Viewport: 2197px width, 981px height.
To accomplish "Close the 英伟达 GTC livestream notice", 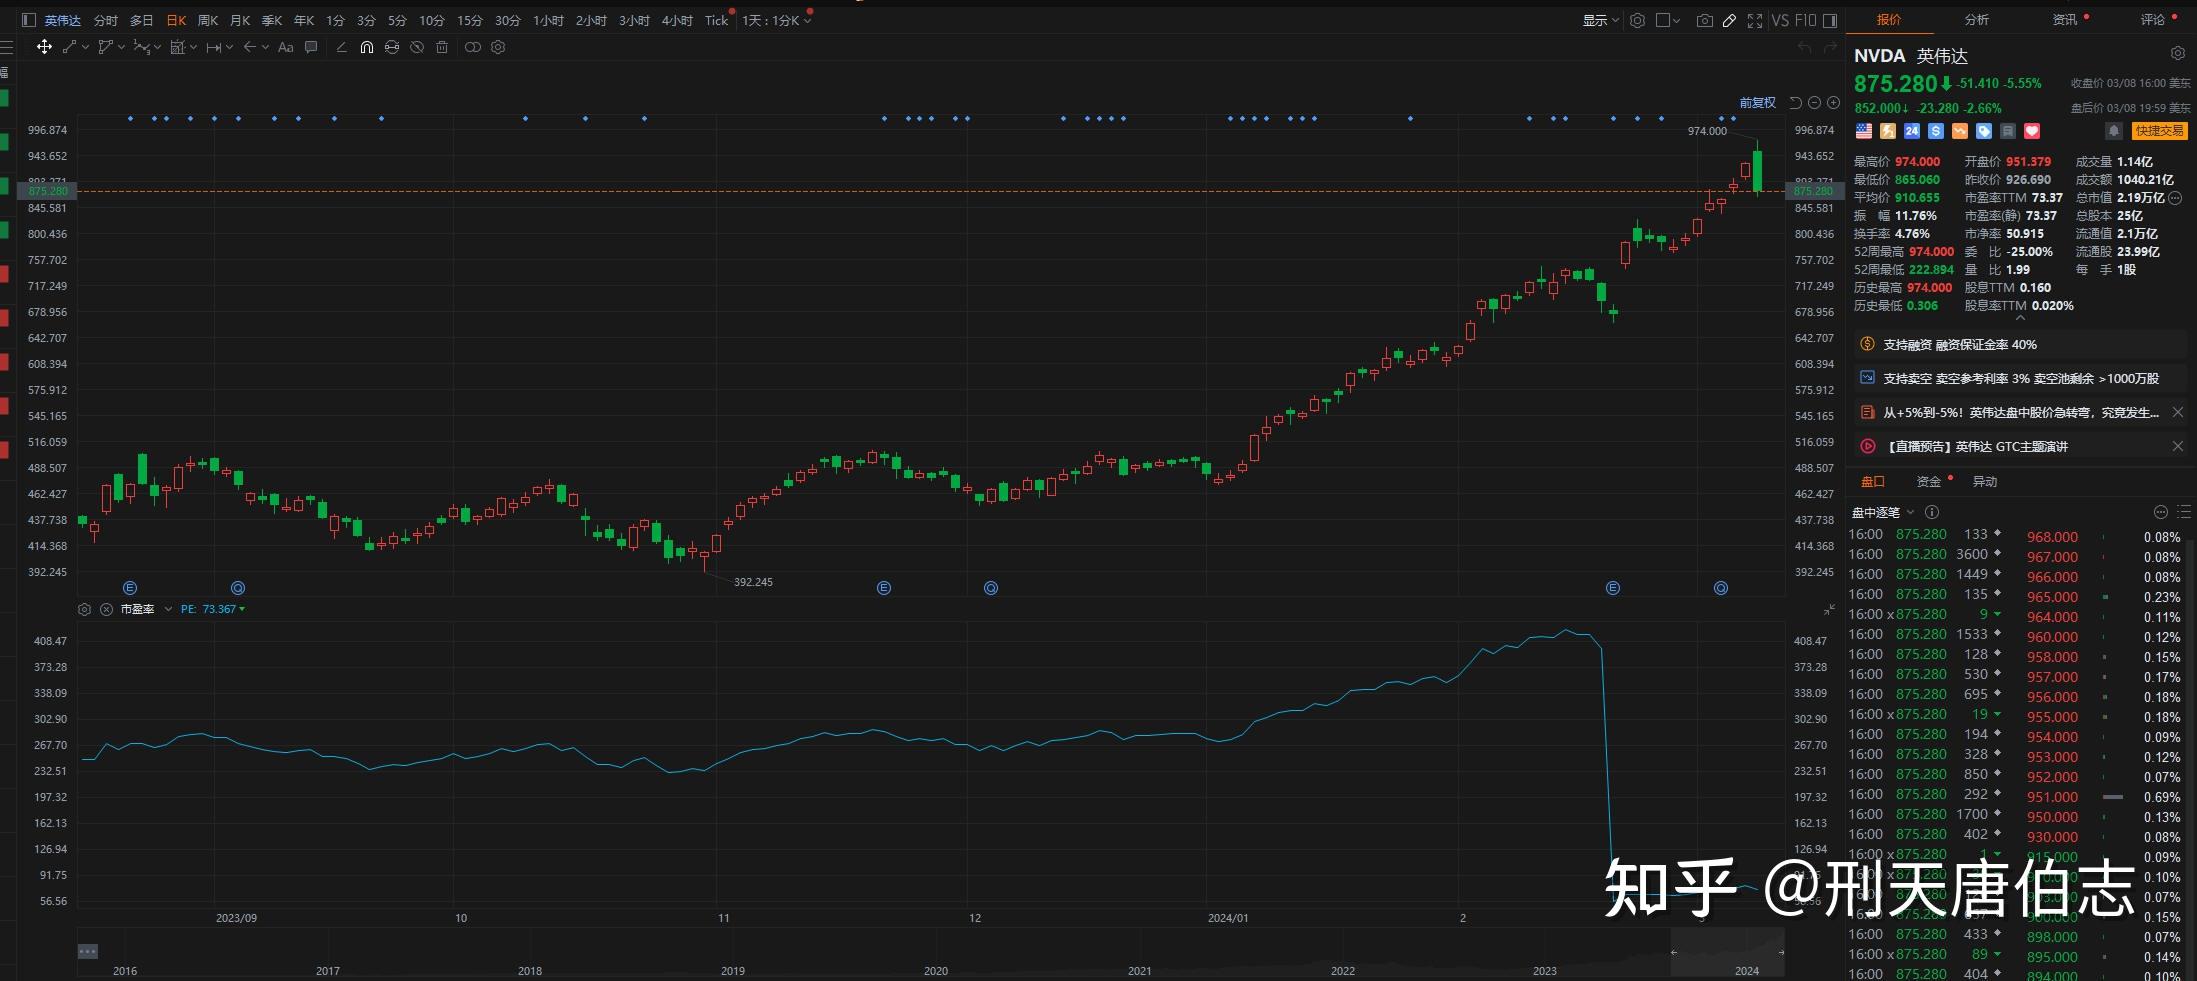I will [x=2178, y=446].
